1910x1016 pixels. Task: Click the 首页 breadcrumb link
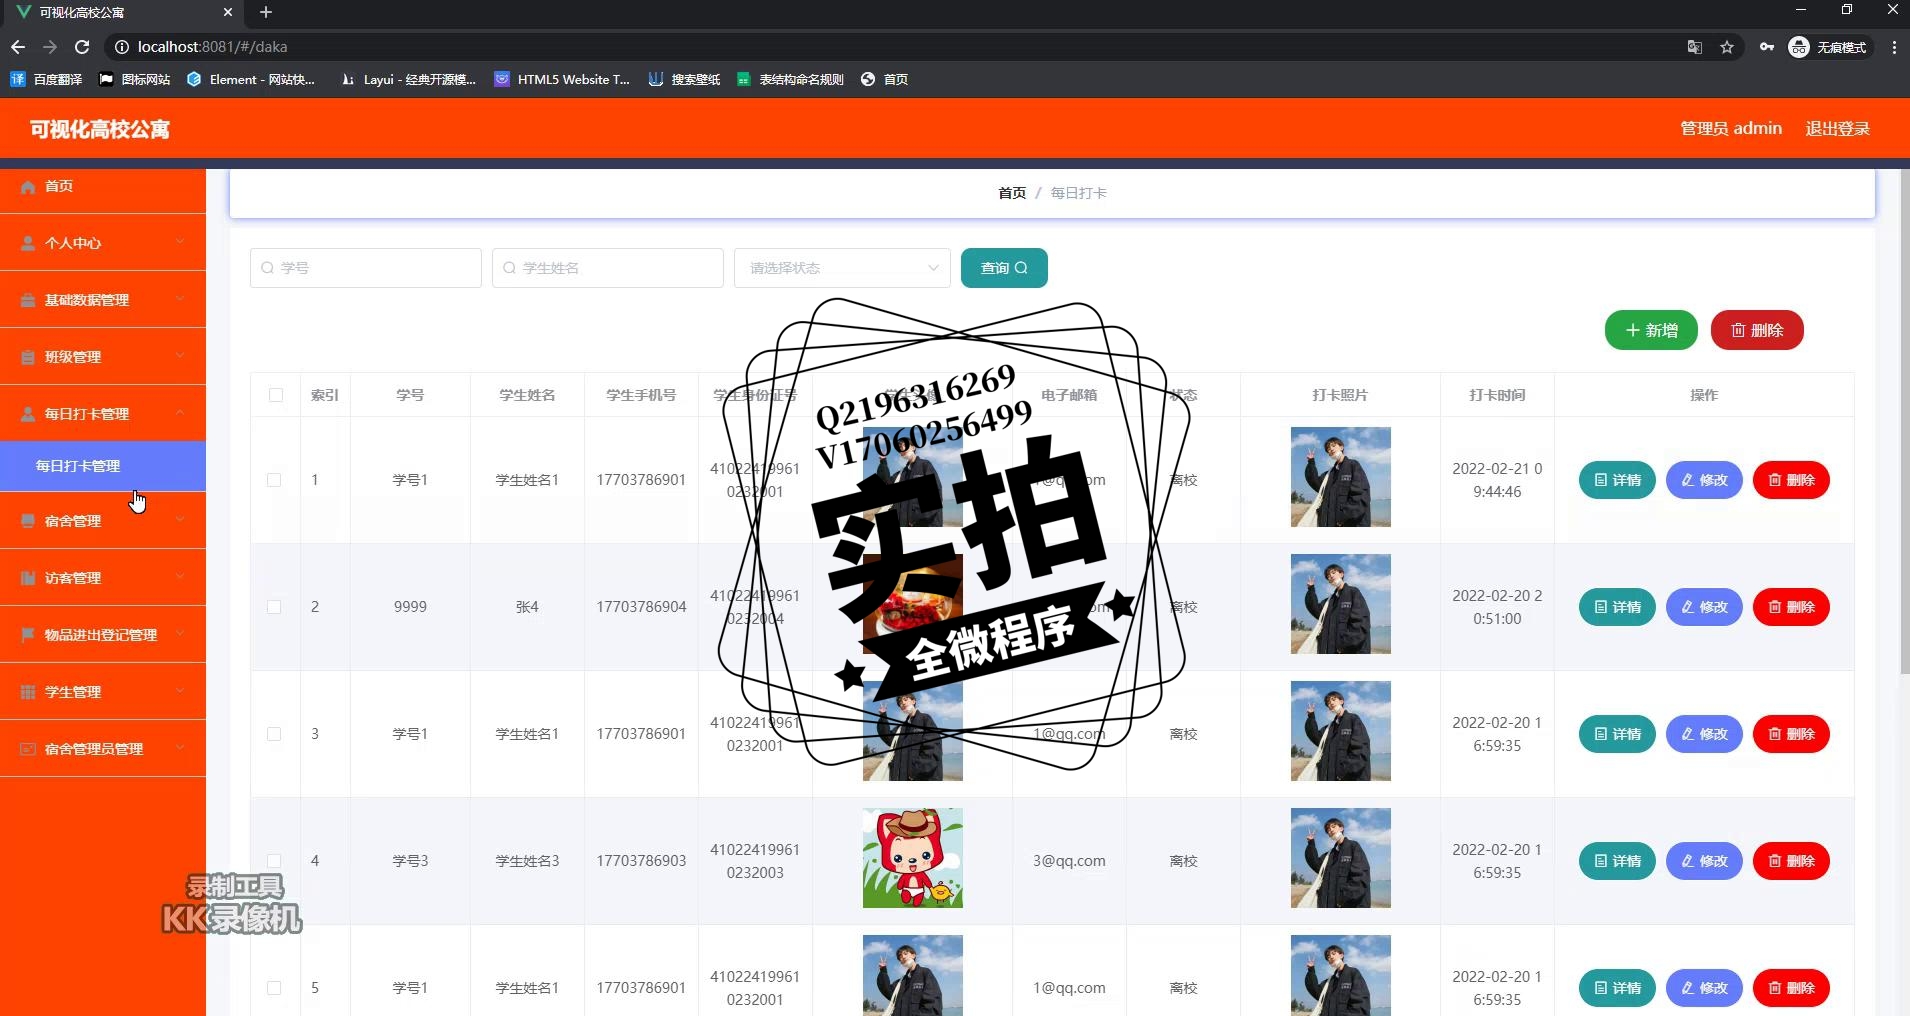(1012, 193)
